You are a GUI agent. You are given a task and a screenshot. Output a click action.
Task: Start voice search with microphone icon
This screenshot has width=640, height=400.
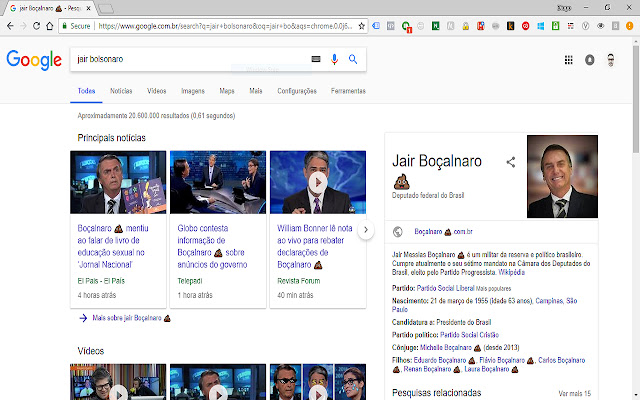(334, 60)
